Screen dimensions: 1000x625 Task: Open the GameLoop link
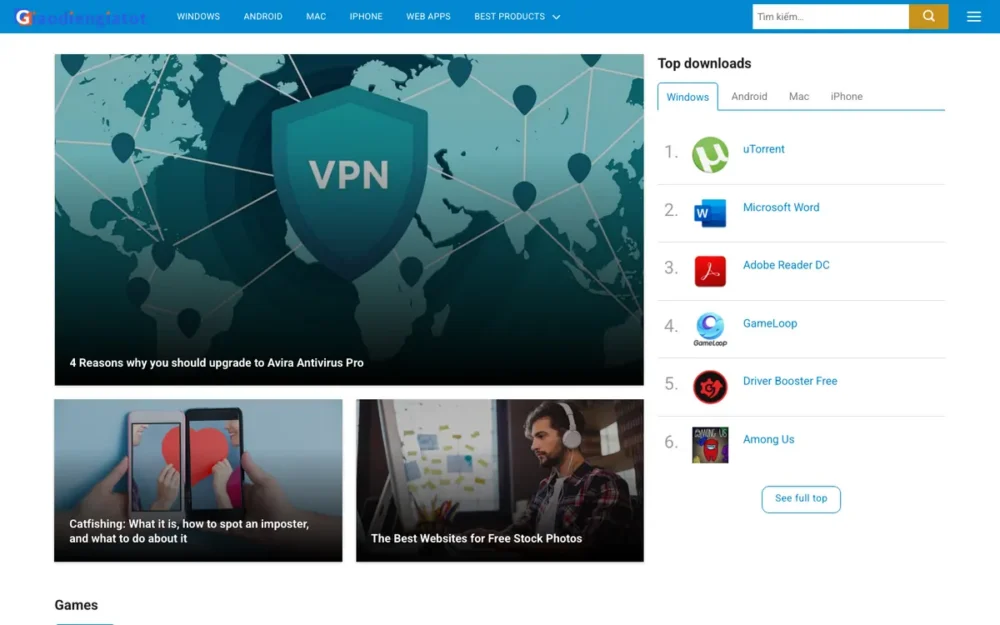click(x=770, y=323)
